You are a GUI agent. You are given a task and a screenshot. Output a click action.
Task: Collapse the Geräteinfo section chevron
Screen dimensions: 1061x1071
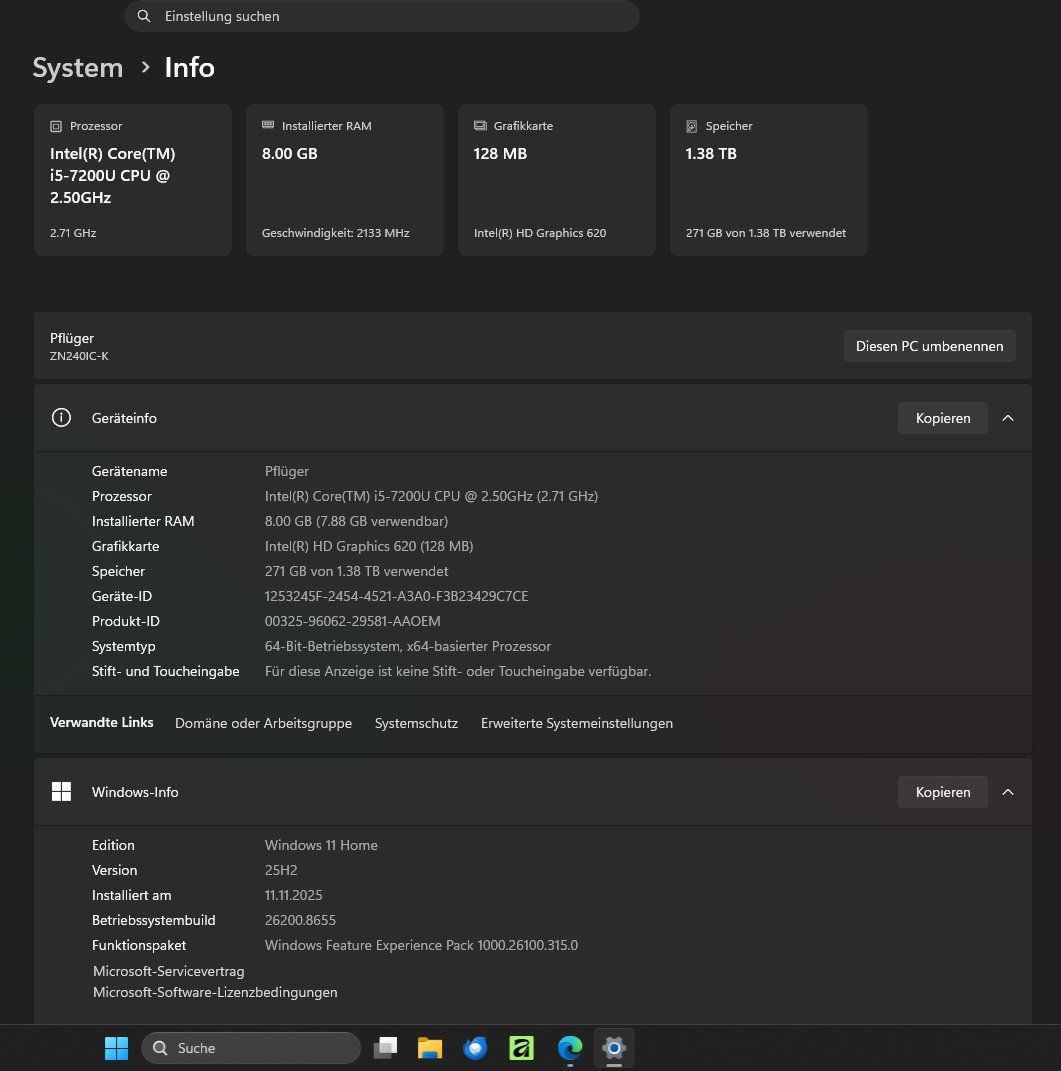(1008, 418)
